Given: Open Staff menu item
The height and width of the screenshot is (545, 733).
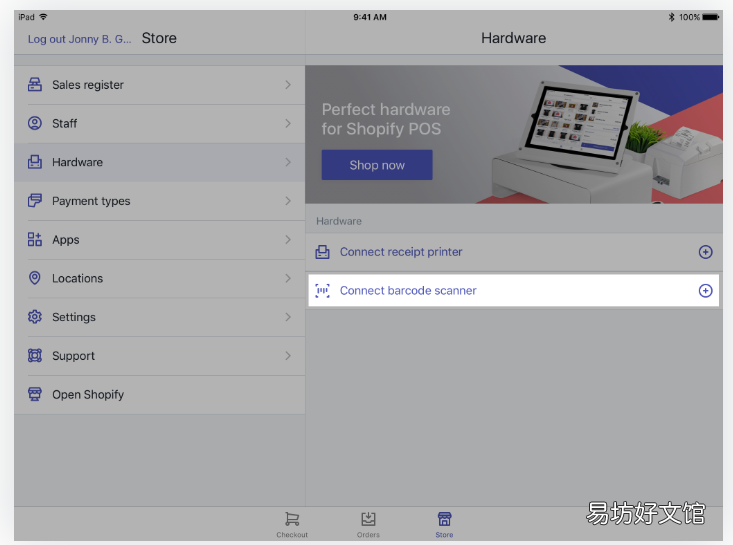Looking at the screenshot, I should tap(159, 123).
